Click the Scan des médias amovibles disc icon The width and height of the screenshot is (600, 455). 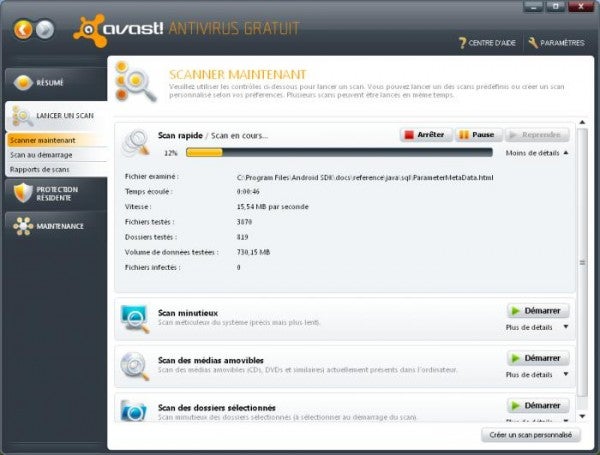(x=136, y=365)
